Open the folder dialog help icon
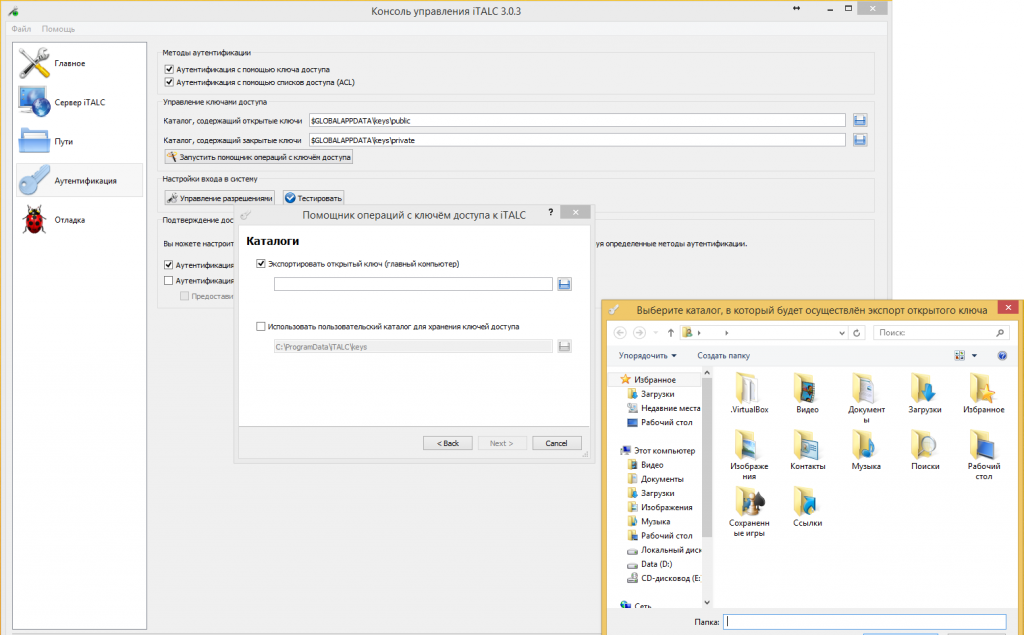 (1002, 355)
